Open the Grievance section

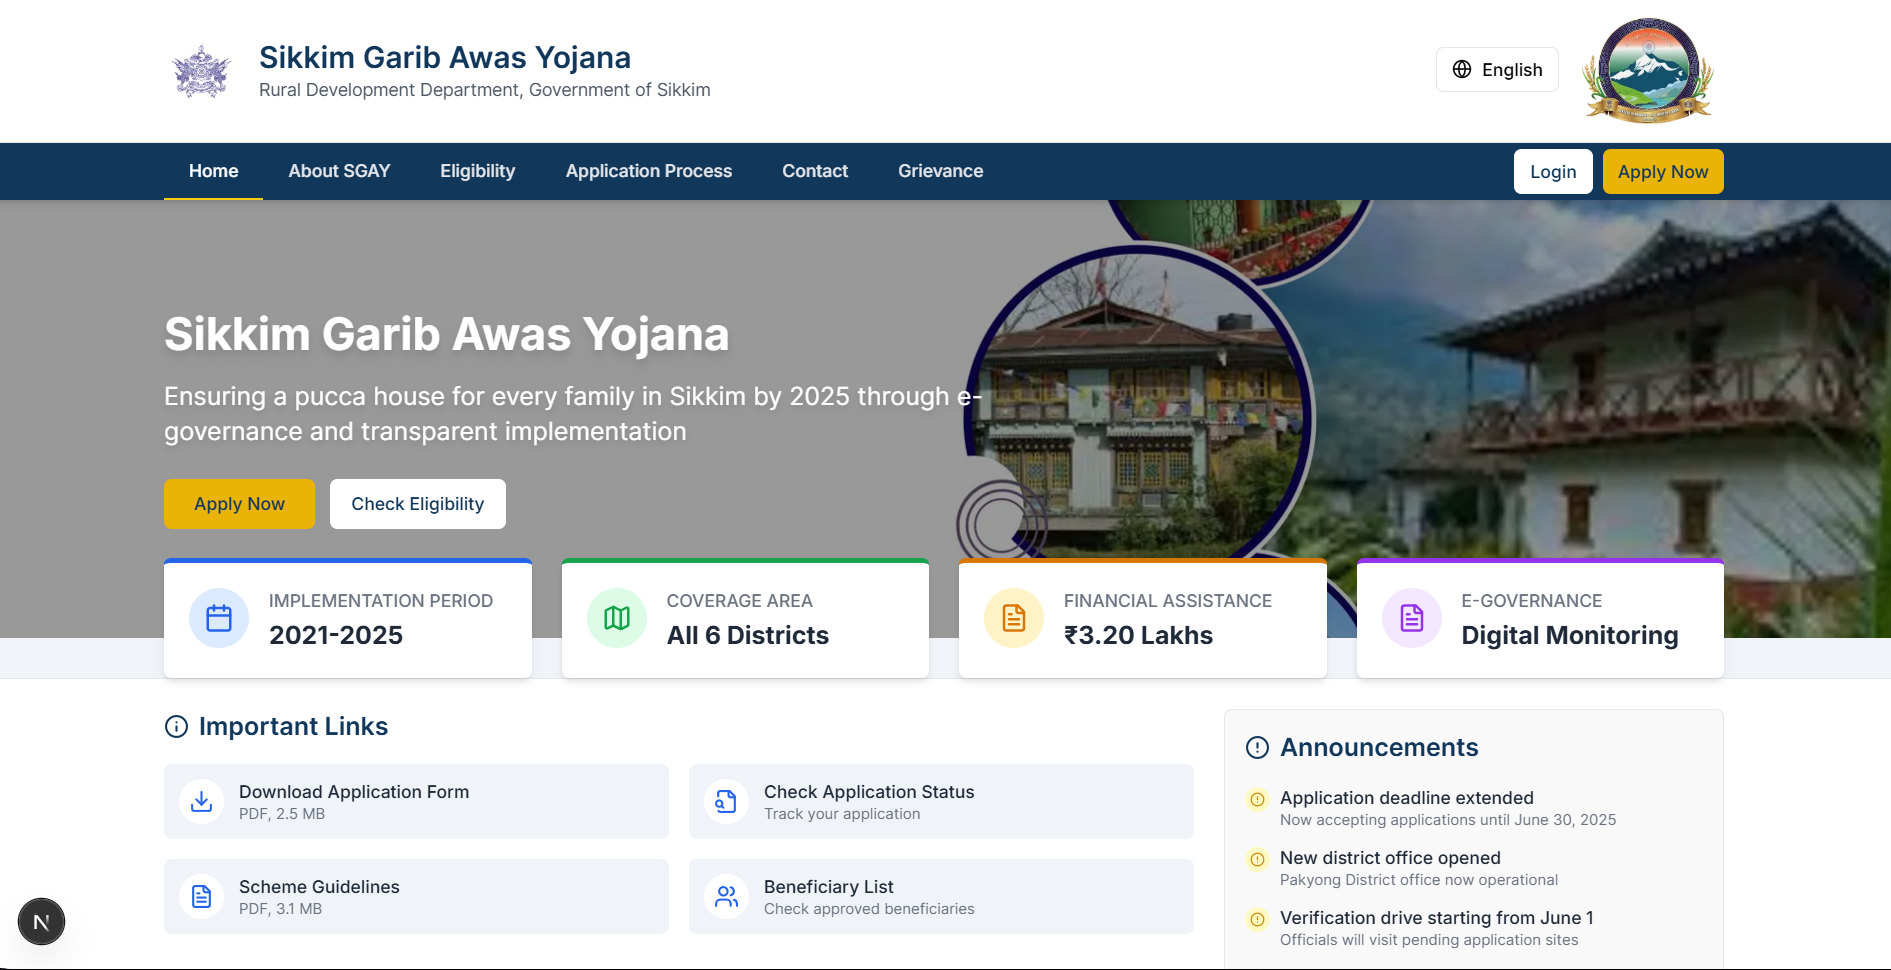[x=940, y=171]
